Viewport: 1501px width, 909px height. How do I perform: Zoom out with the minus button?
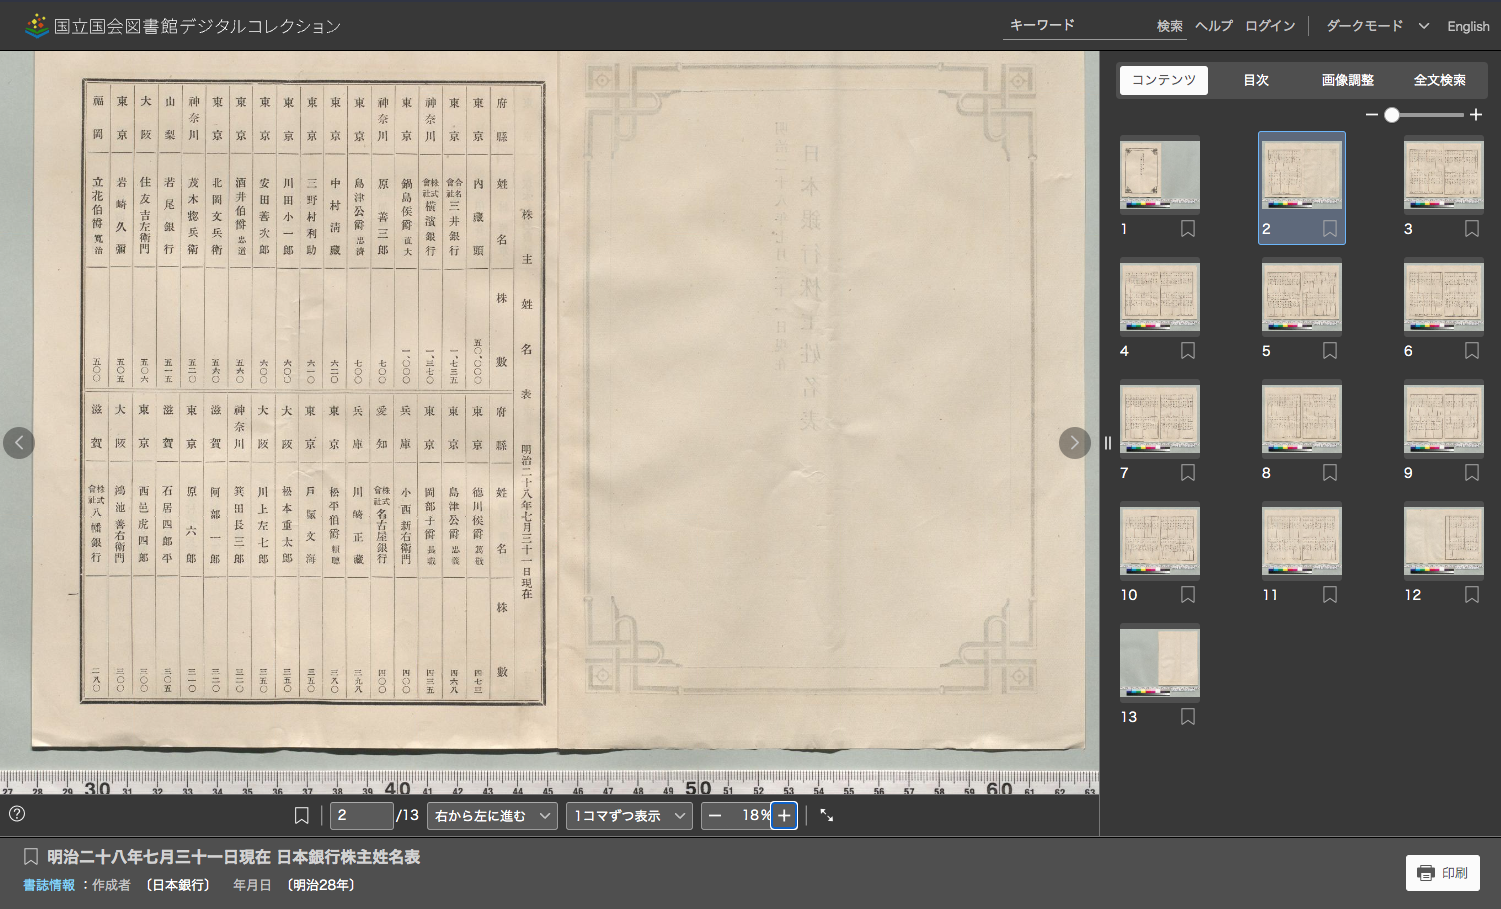[x=714, y=816]
